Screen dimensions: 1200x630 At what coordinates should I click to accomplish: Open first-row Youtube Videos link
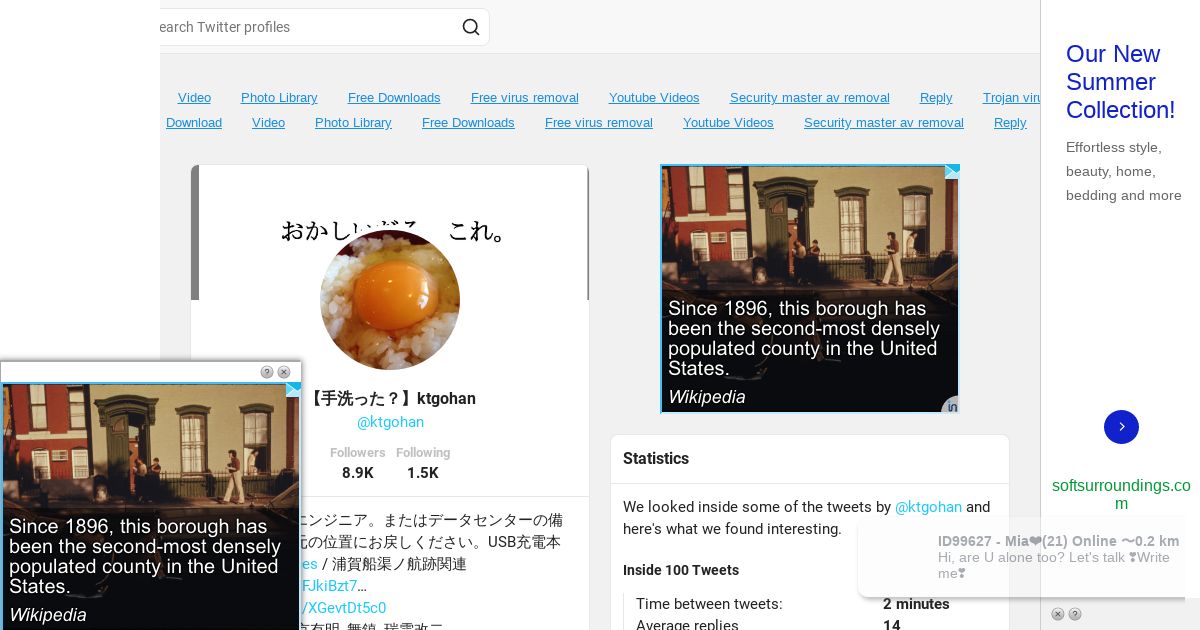coord(654,98)
